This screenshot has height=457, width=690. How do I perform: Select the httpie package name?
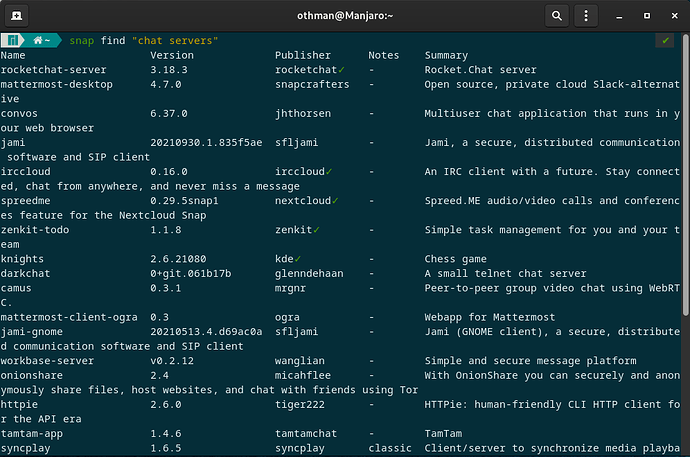(19, 405)
